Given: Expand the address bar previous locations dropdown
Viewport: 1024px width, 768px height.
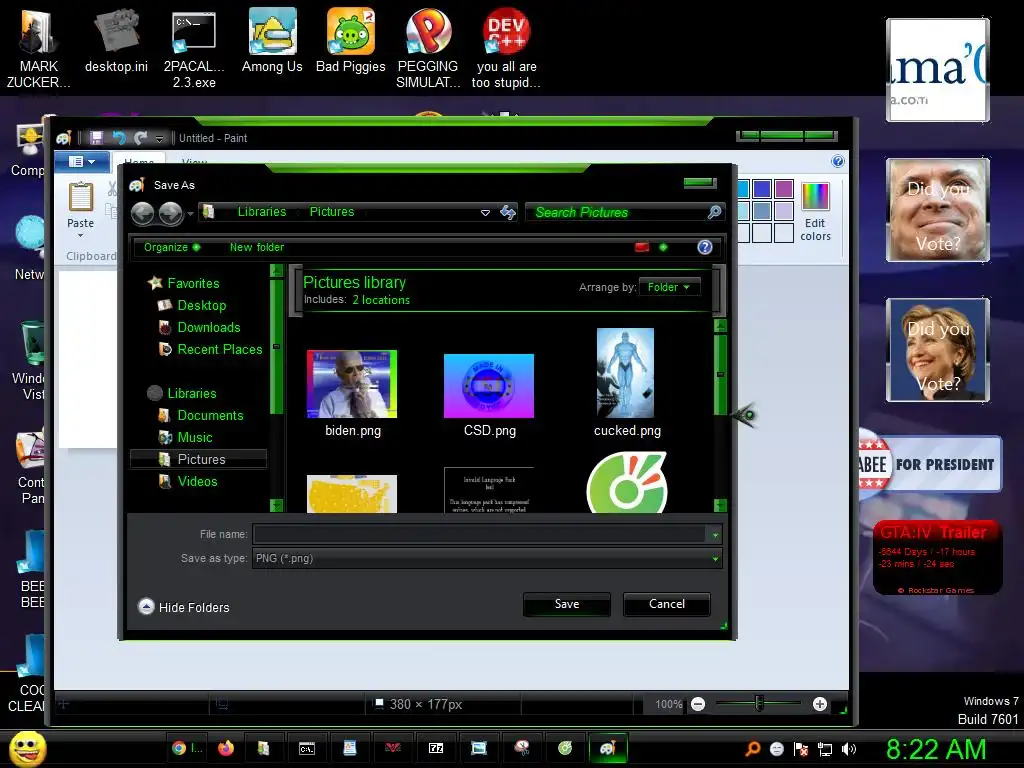Looking at the screenshot, I should [x=485, y=212].
